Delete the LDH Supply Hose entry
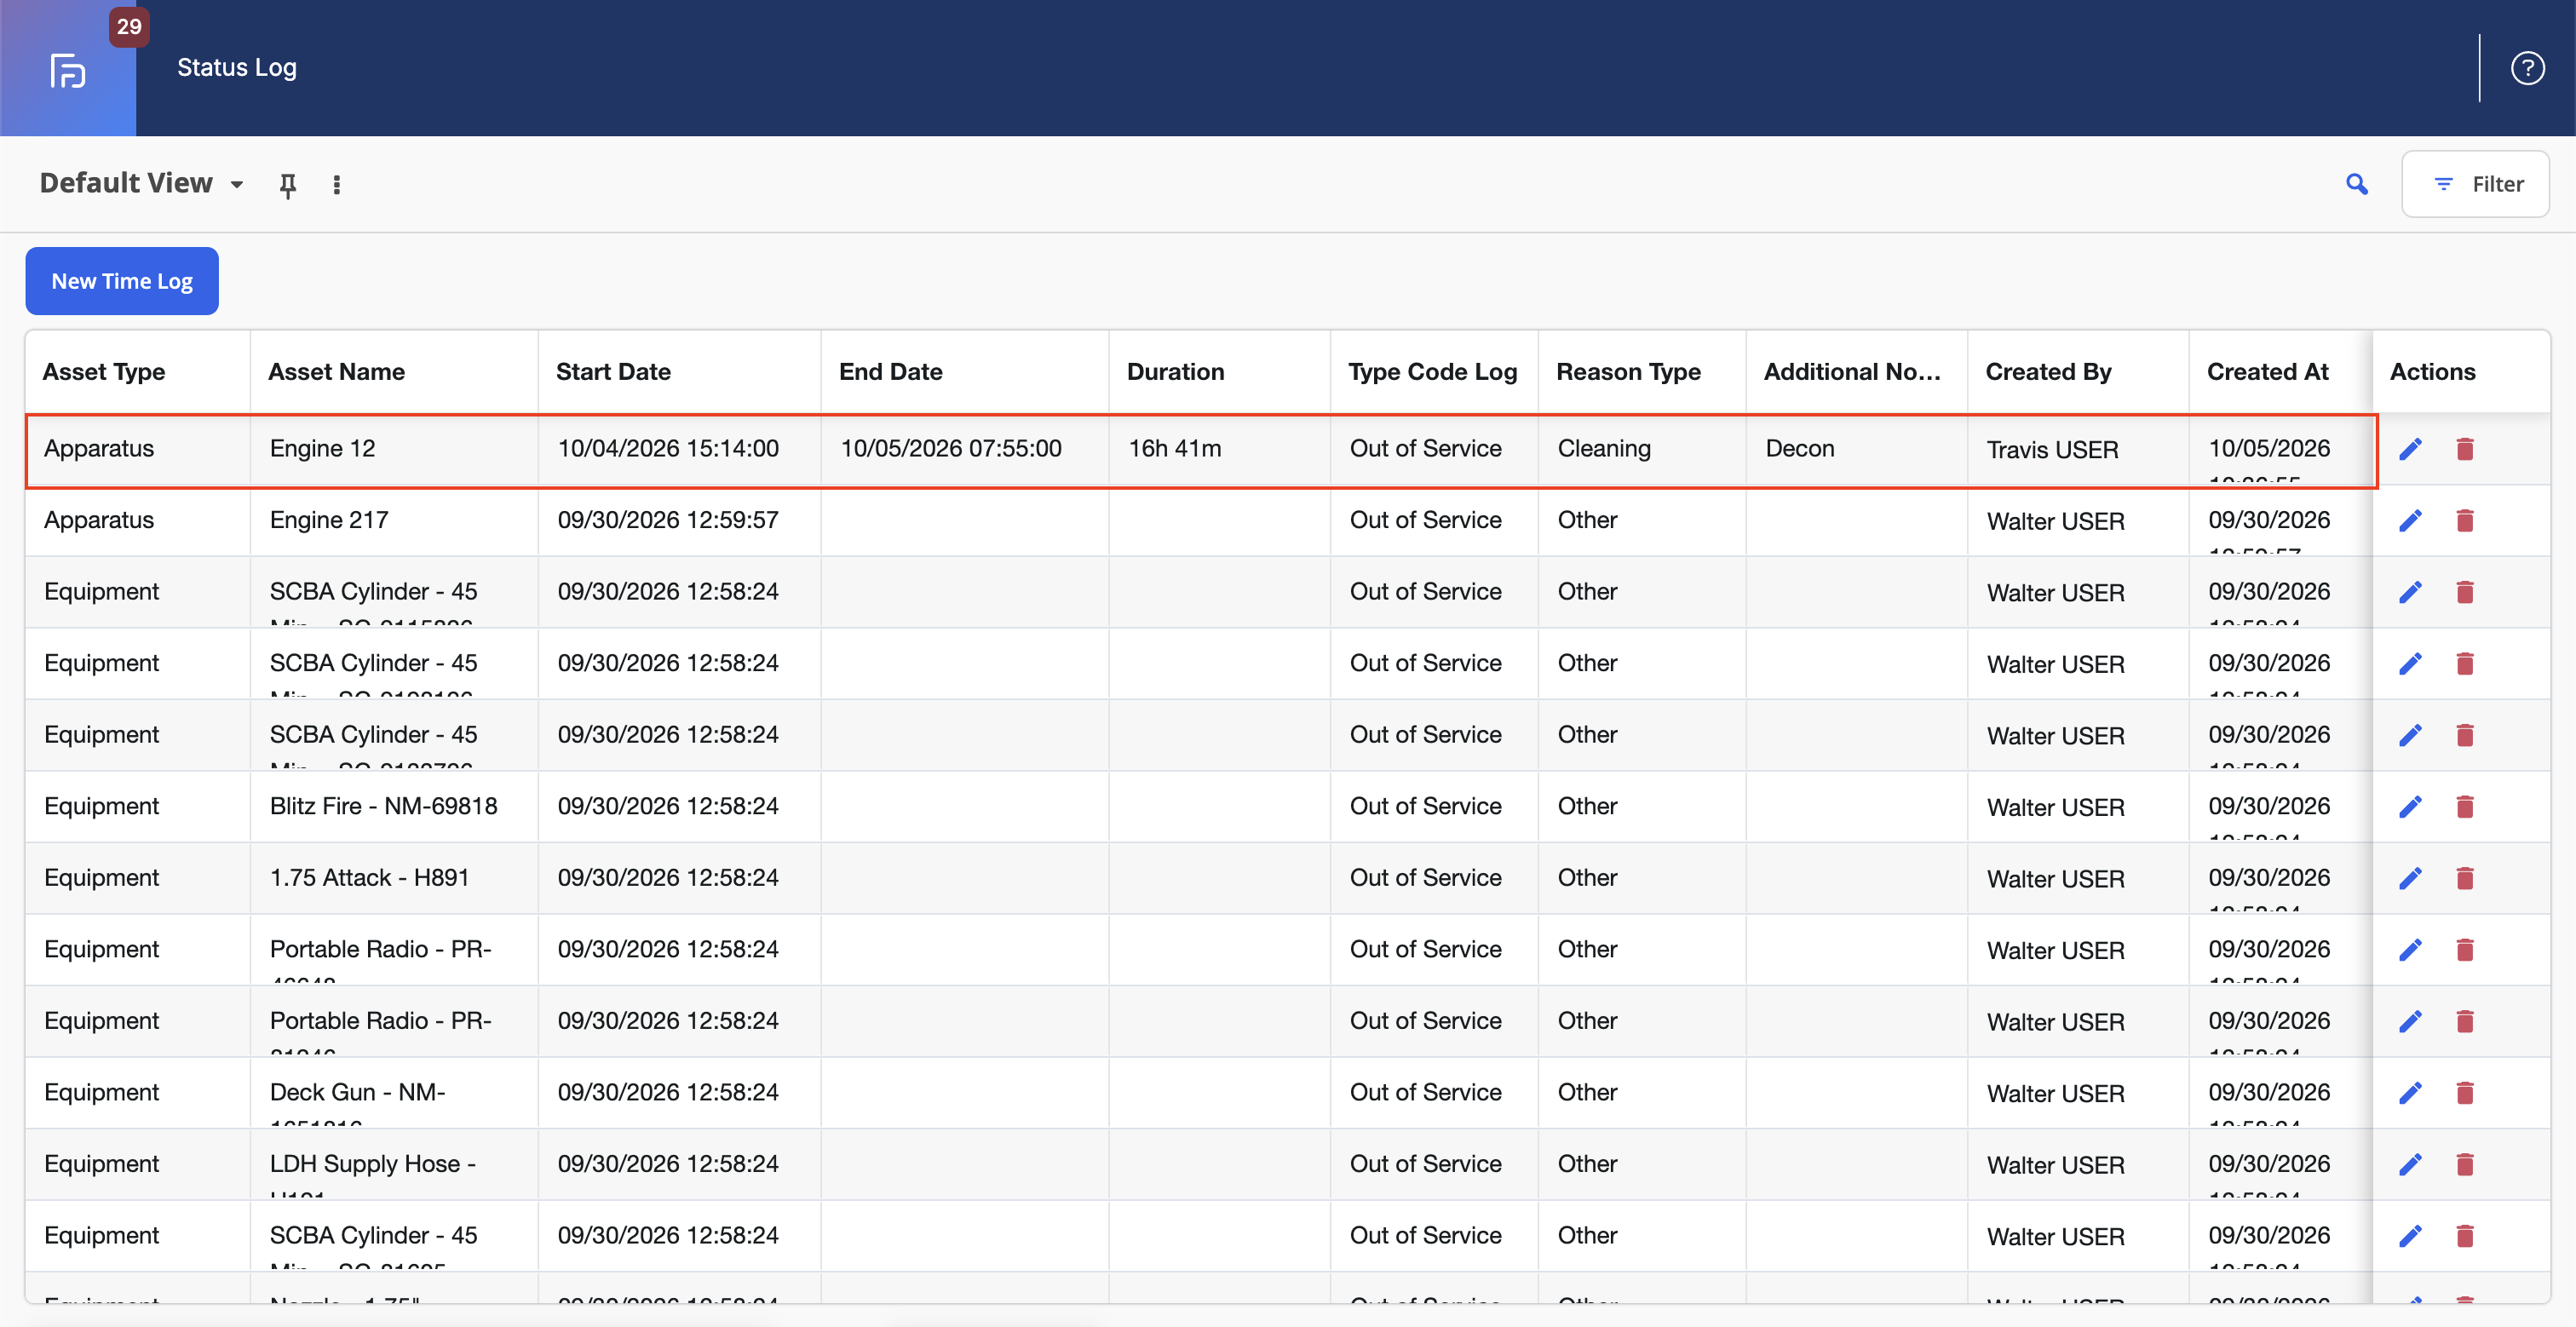 tap(2465, 1164)
